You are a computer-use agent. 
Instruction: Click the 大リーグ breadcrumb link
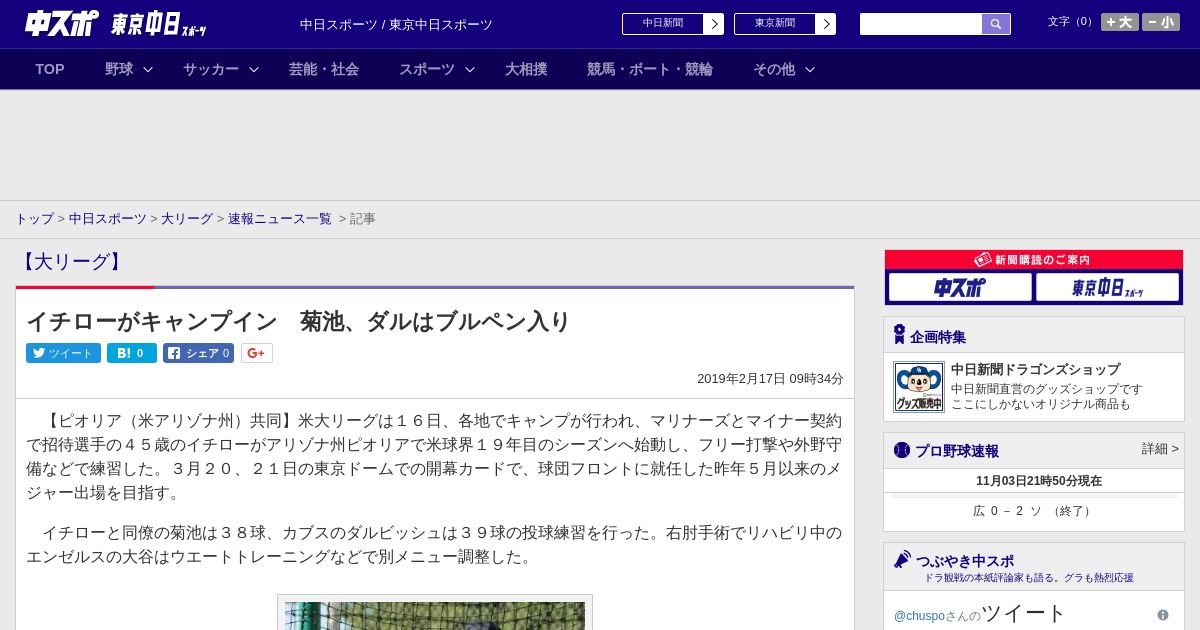tap(187, 218)
